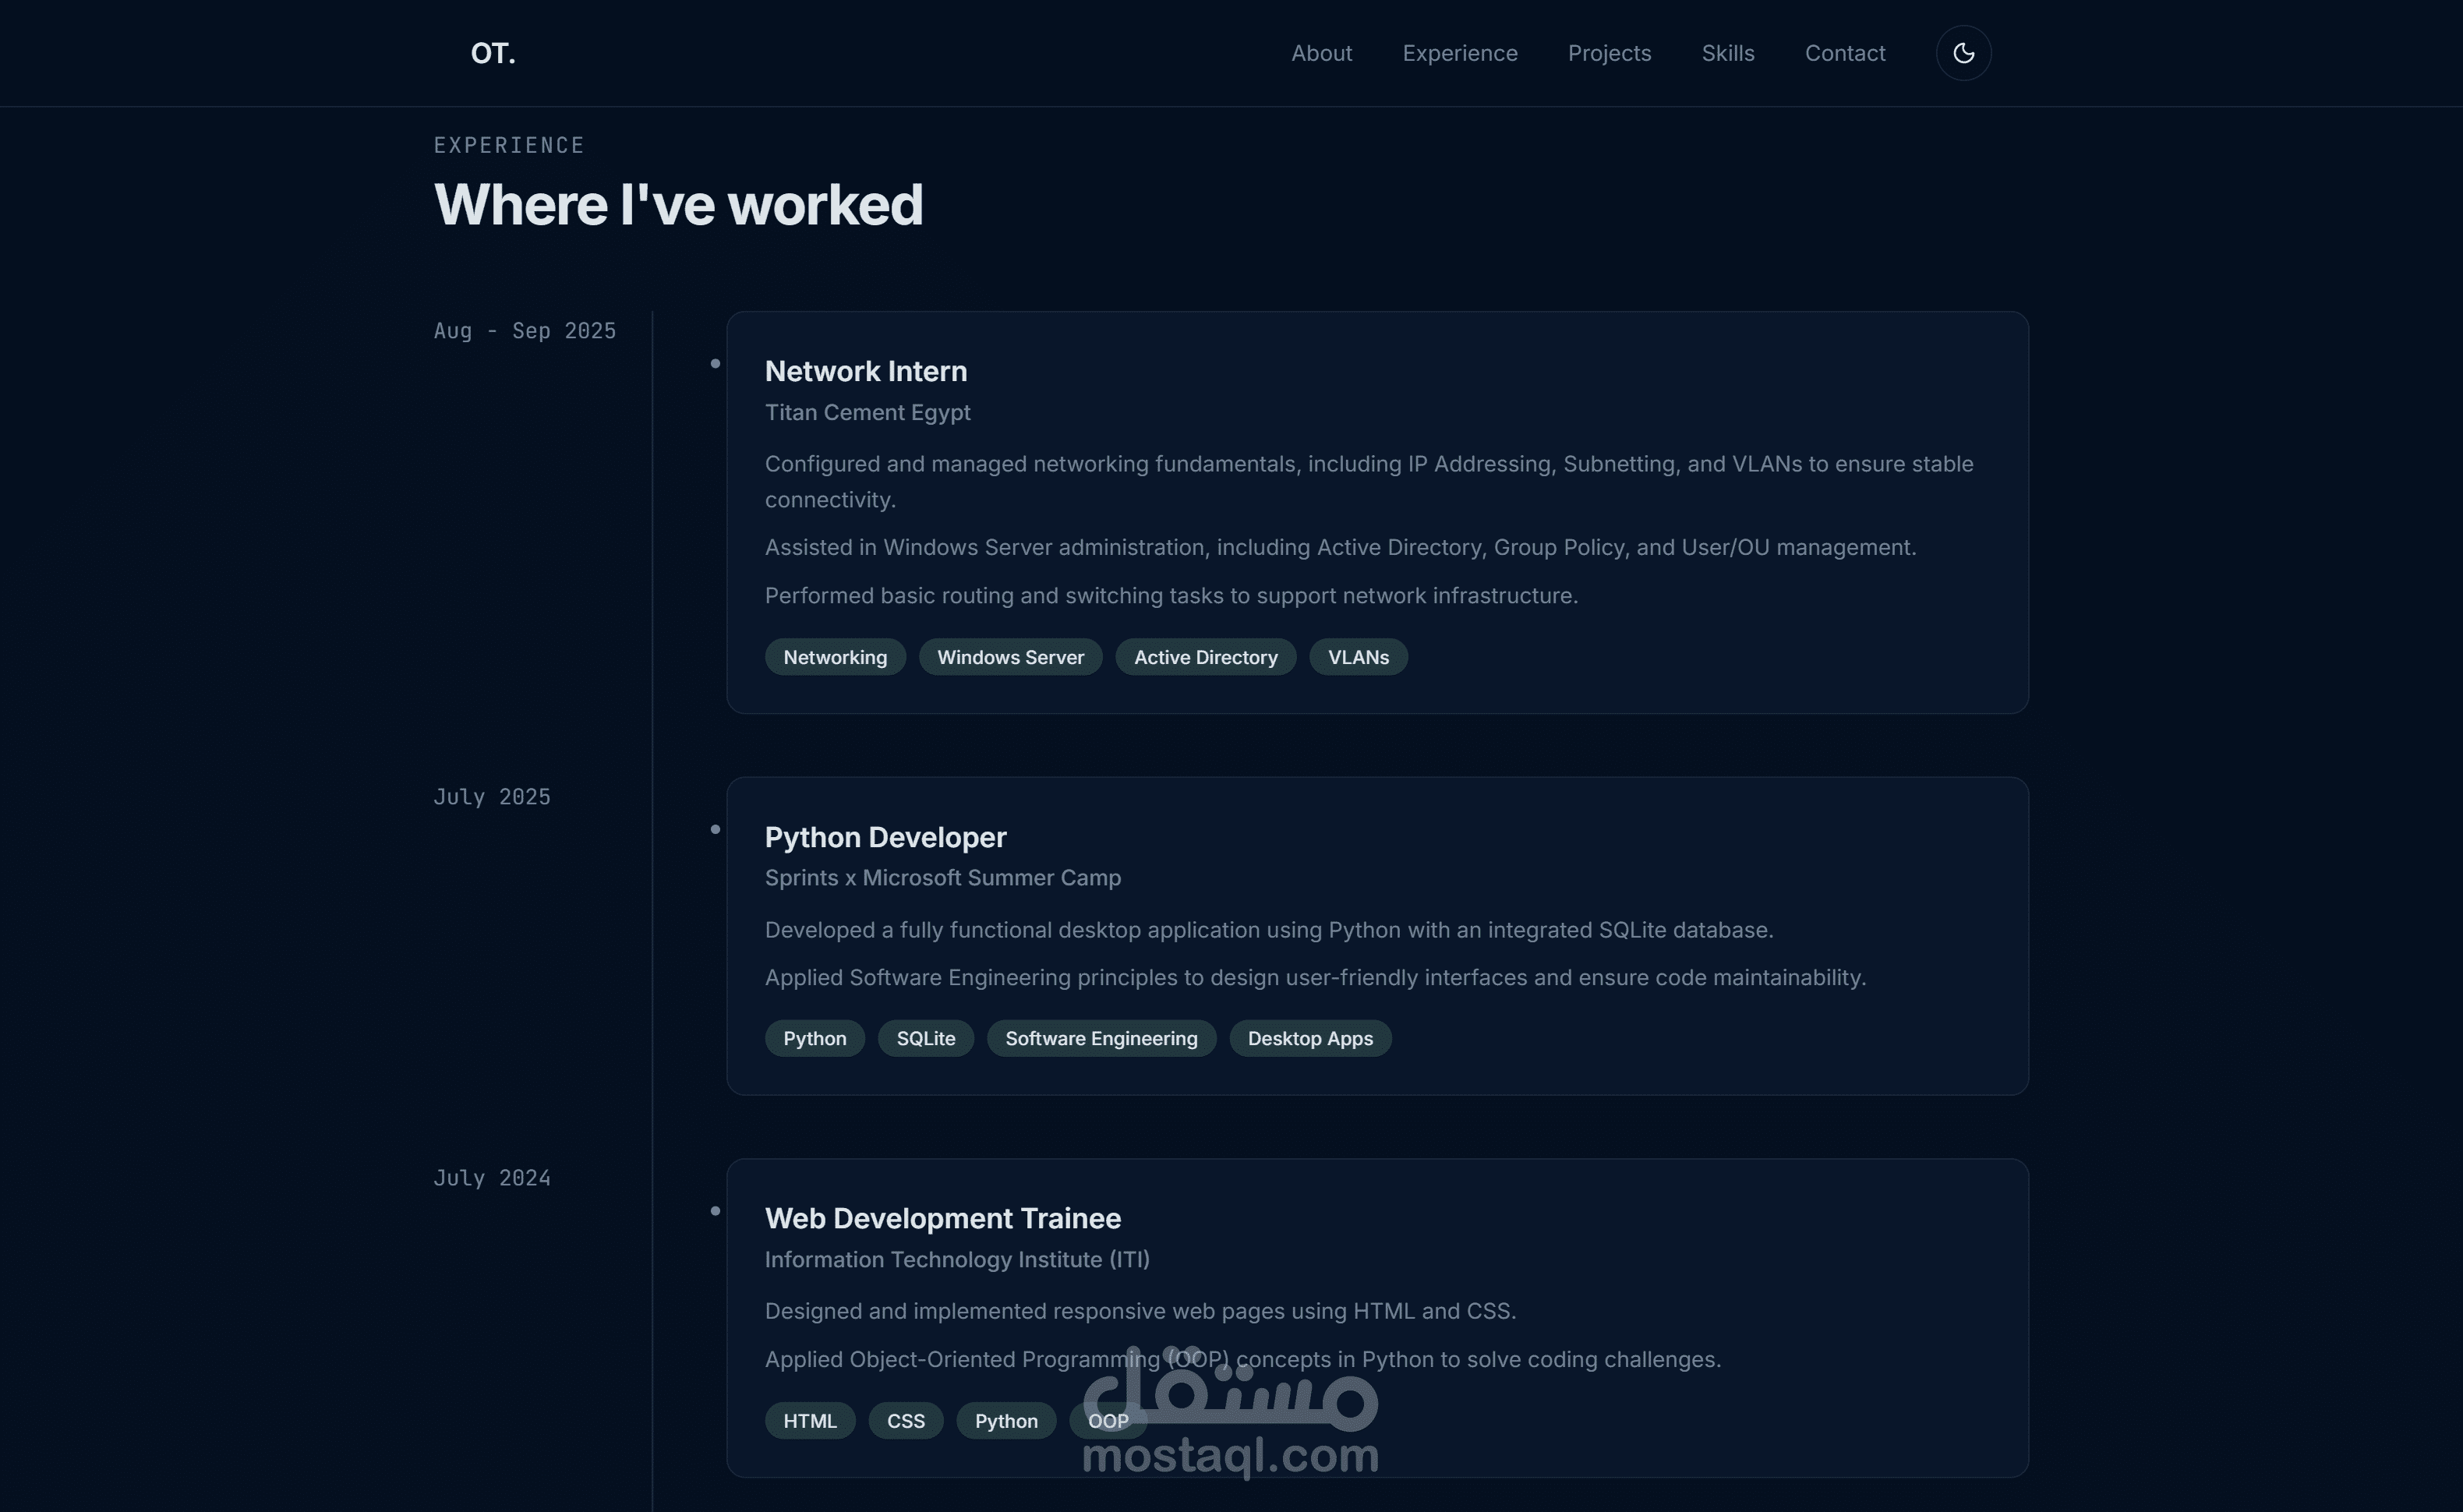
Task: Click the Python Developer job heading
Action: tap(885, 837)
